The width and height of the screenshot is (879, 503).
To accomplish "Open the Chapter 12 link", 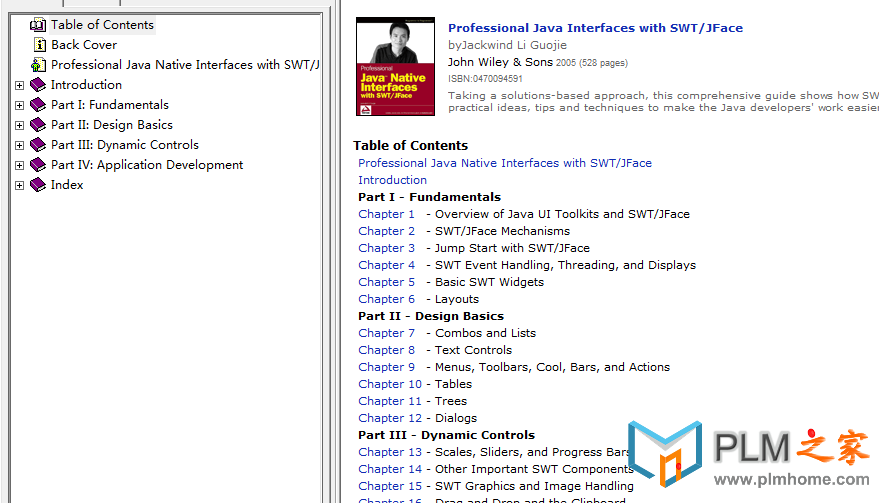I will coord(390,418).
